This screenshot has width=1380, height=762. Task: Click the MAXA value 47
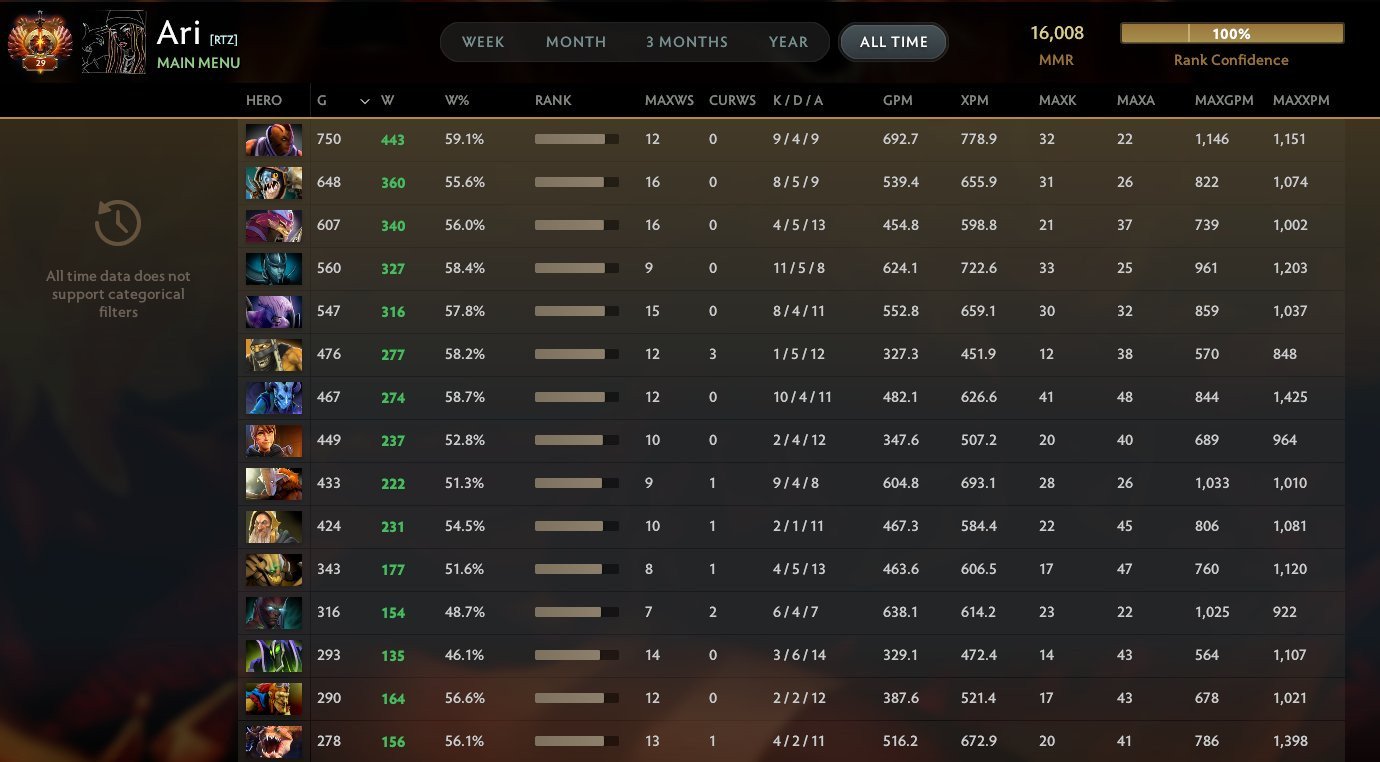tap(1125, 569)
